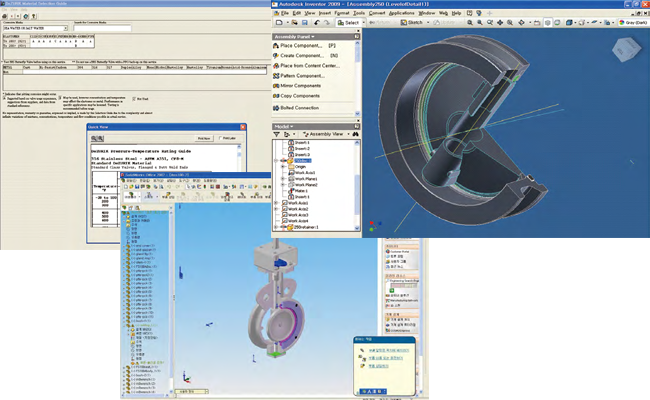
Task: Click the Pan view icon in Inventor
Action: pyautogui.click(x=500, y=22)
